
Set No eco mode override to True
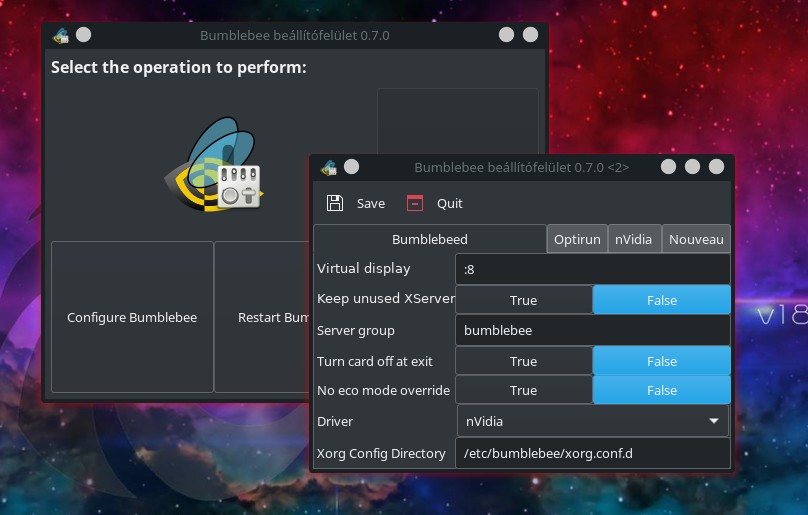524,390
